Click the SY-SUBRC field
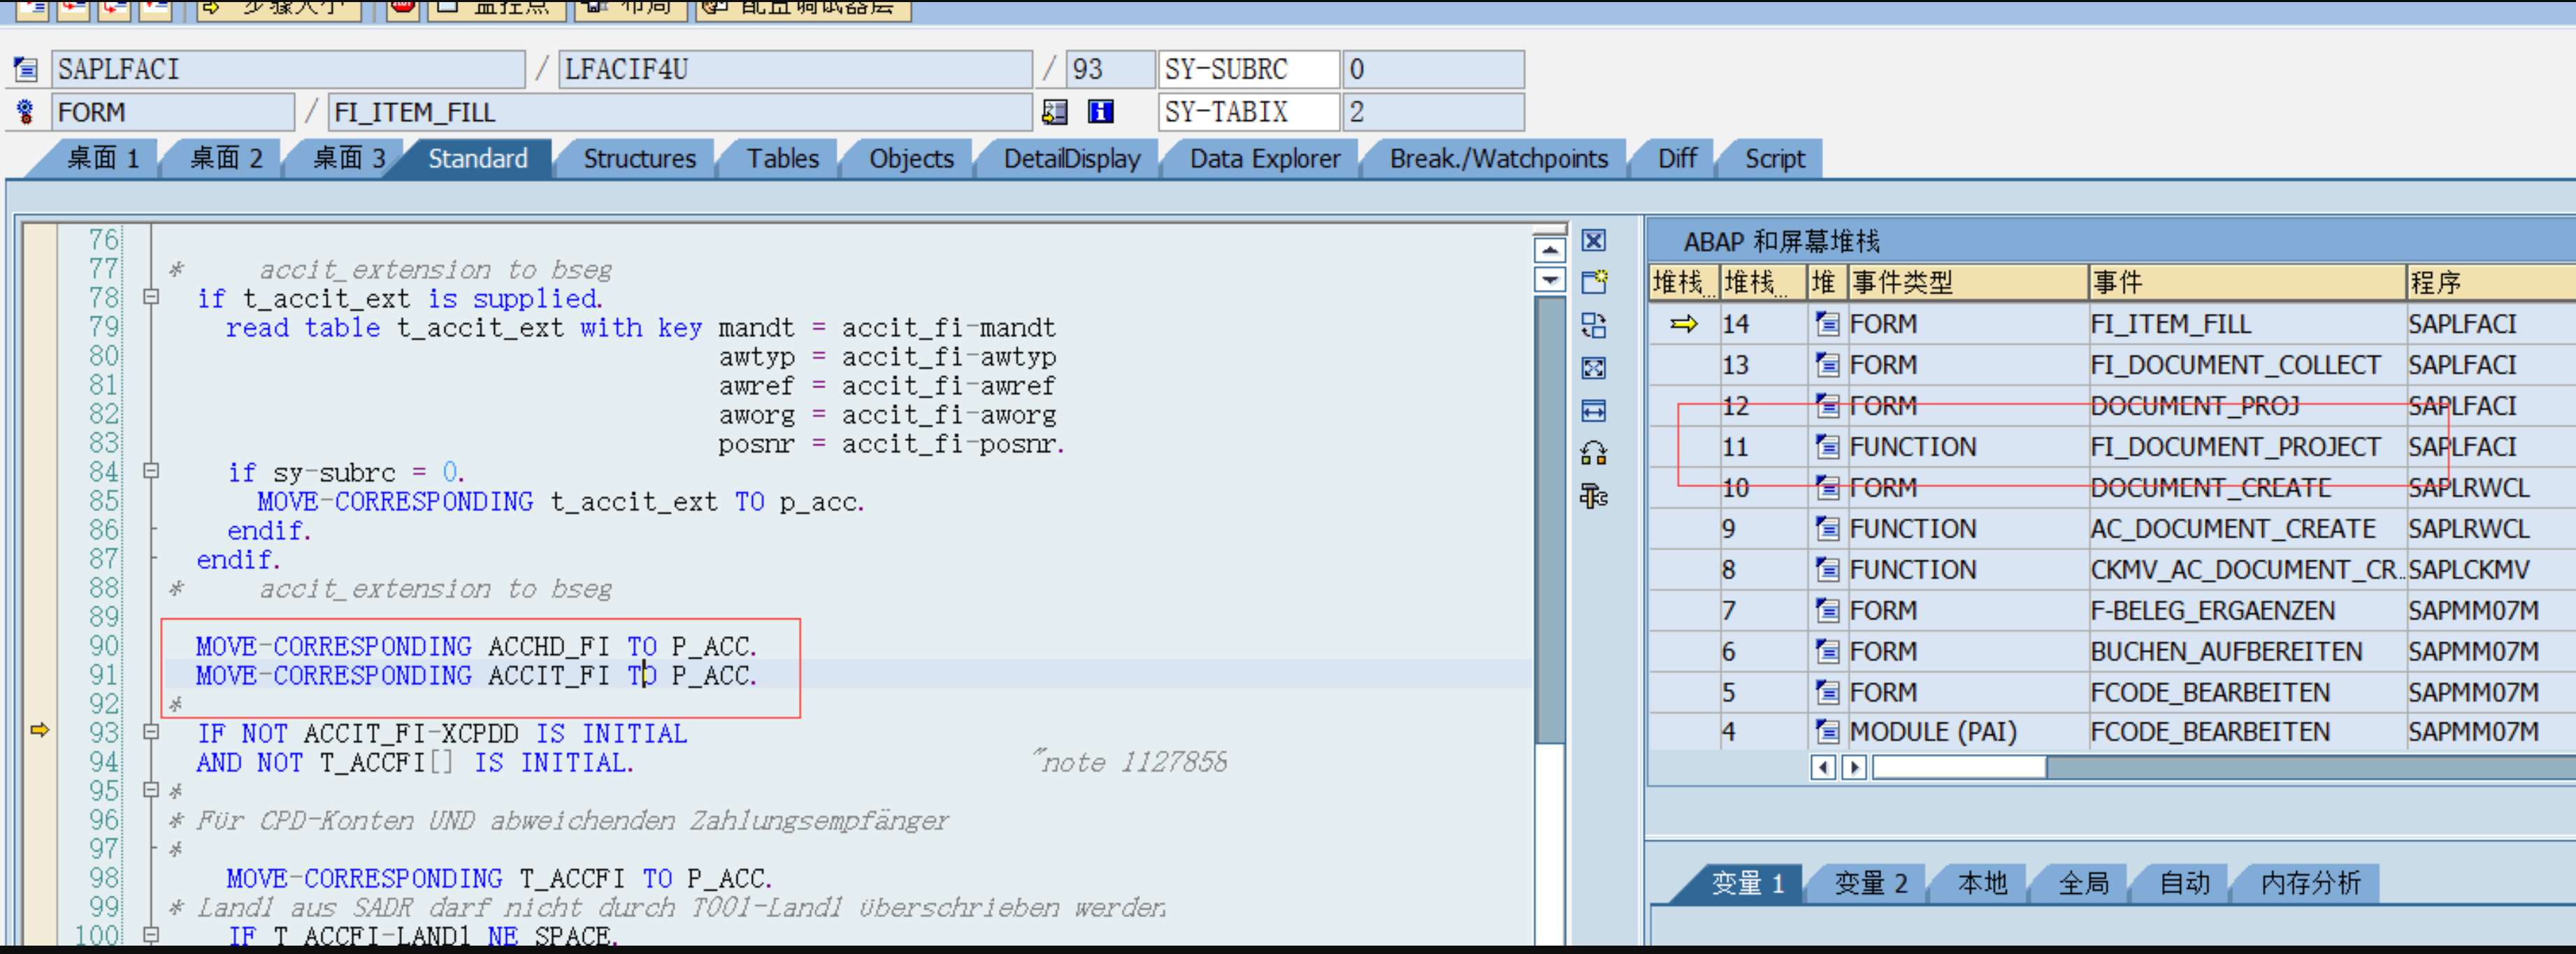 pos(1248,69)
